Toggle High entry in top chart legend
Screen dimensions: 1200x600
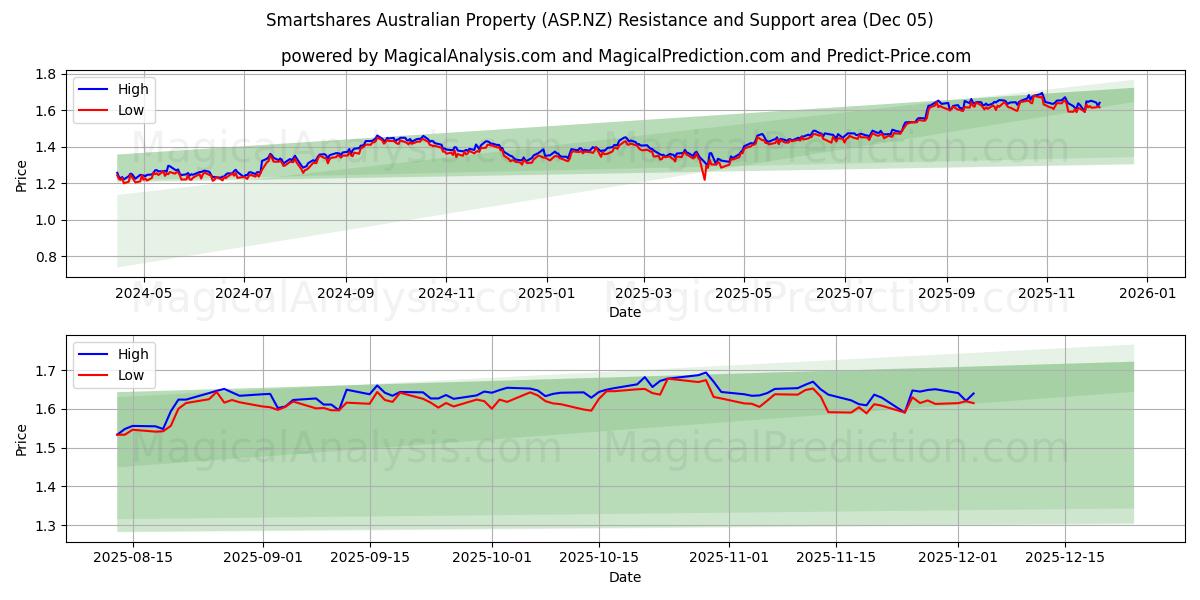coord(110,89)
